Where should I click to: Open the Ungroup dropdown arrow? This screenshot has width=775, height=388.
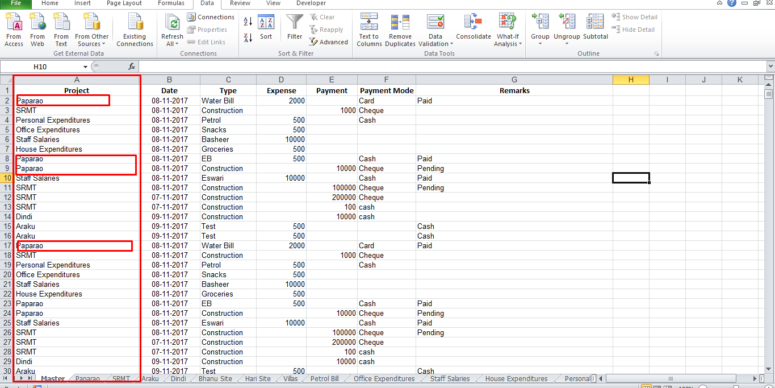pyautogui.click(x=566, y=44)
